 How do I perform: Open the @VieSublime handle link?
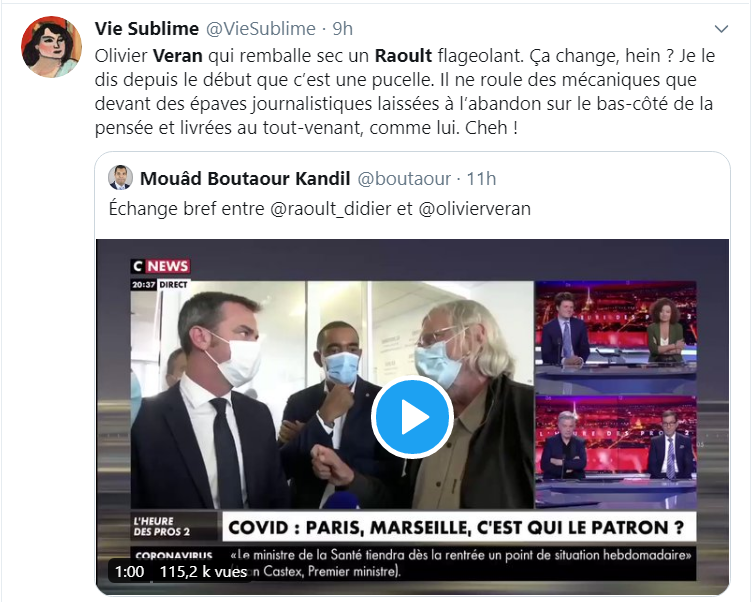point(261,29)
